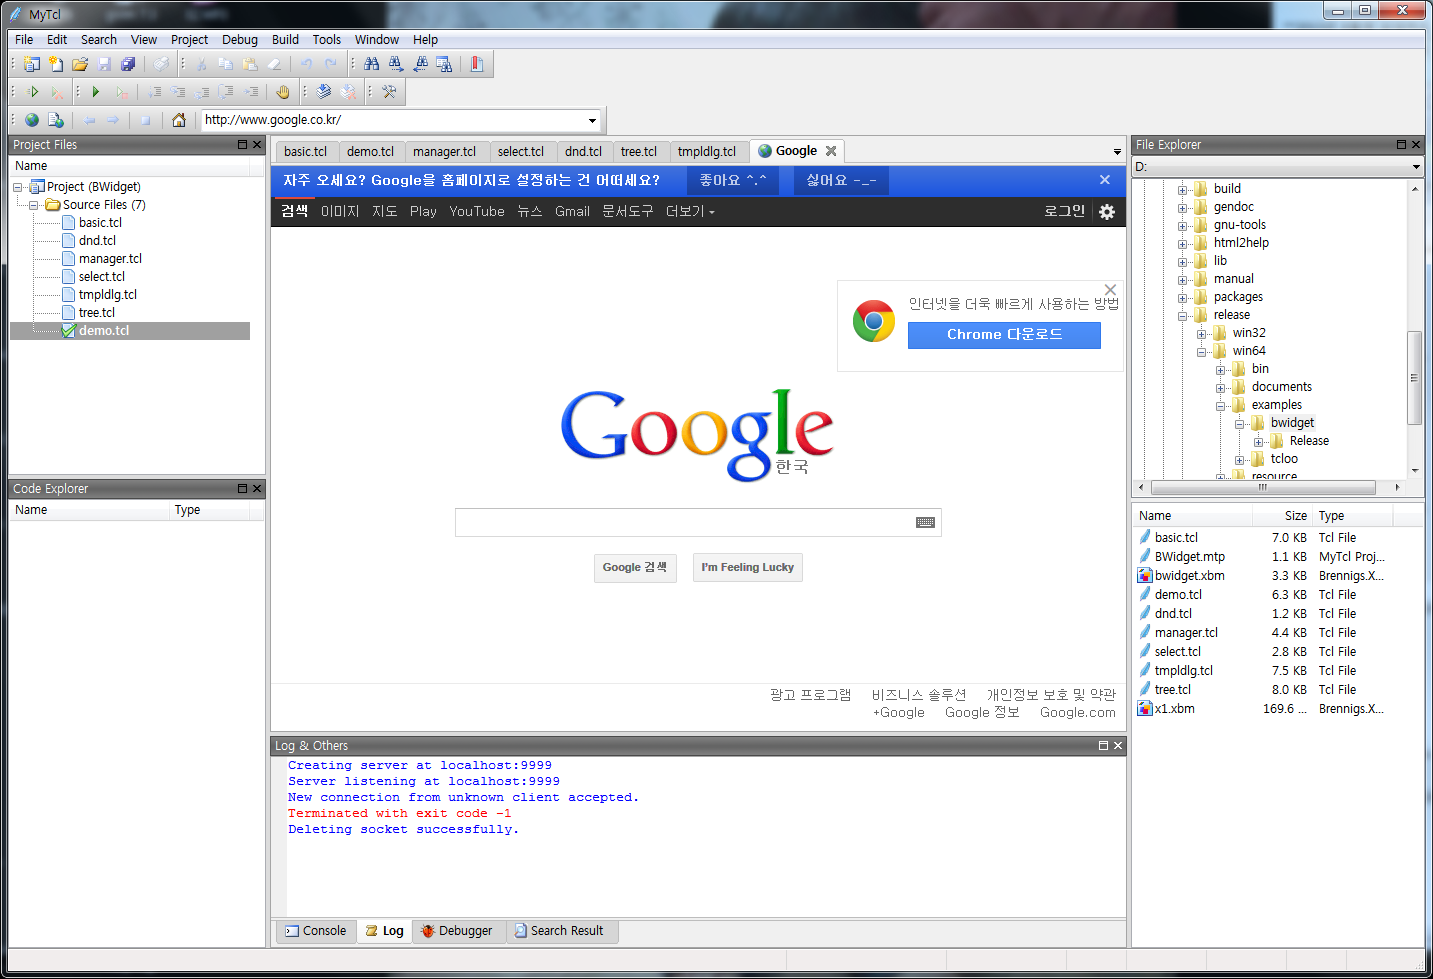This screenshot has height=979, width=1433.
Task: Click the Find binoculars icon
Action: tap(372, 64)
